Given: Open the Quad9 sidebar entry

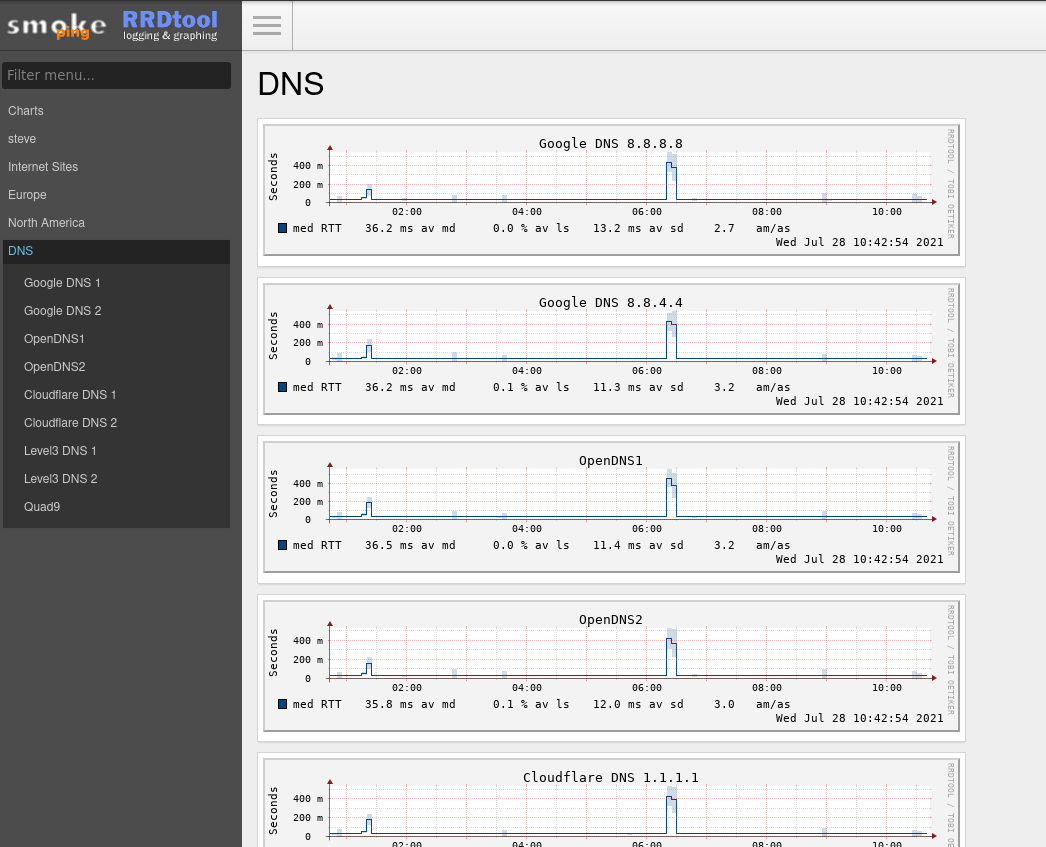Looking at the screenshot, I should point(42,507).
